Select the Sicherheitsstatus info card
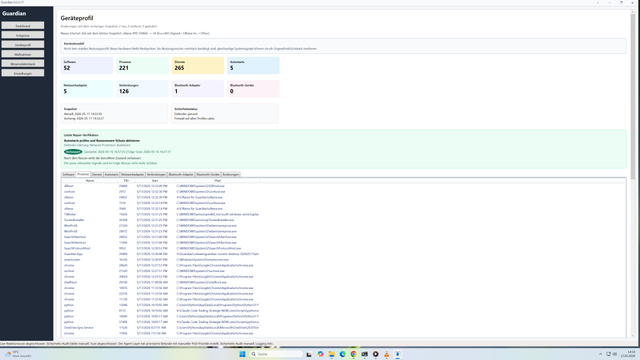 click(x=225, y=113)
